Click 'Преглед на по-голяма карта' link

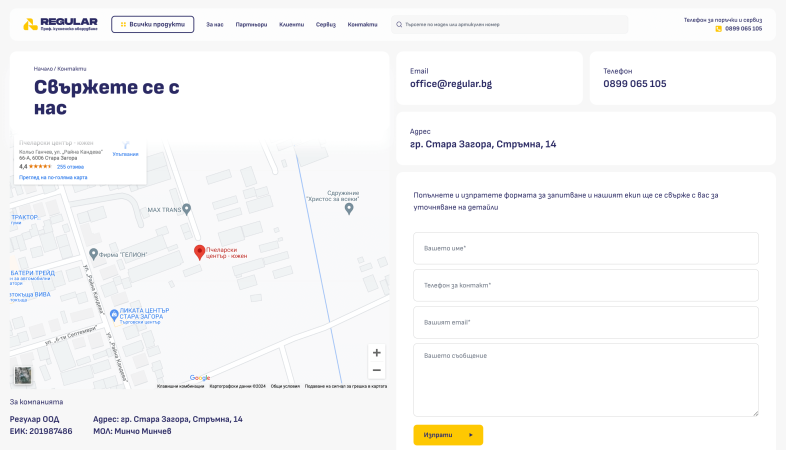click(53, 177)
